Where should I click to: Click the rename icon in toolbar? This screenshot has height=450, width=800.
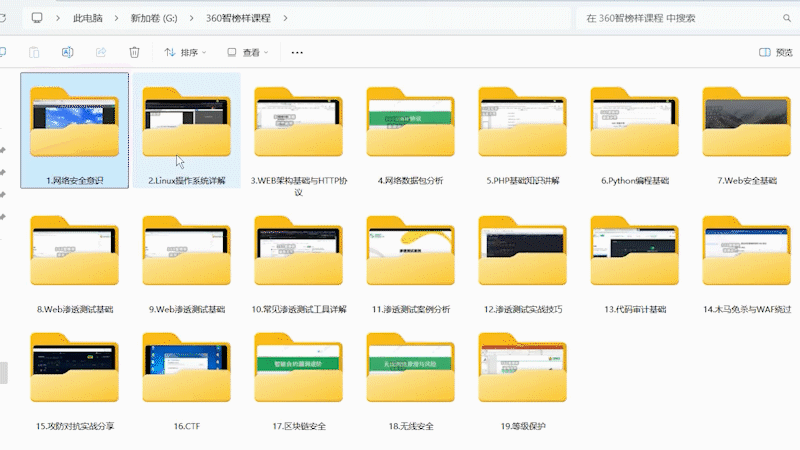coord(67,52)
